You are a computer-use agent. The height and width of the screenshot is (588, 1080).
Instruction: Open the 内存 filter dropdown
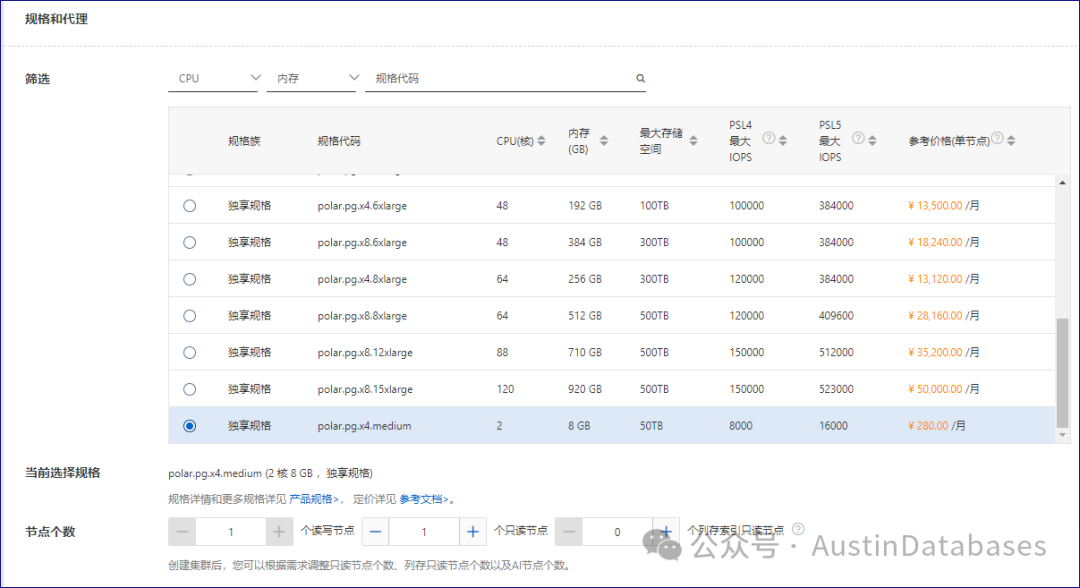[x=313, y=78]
